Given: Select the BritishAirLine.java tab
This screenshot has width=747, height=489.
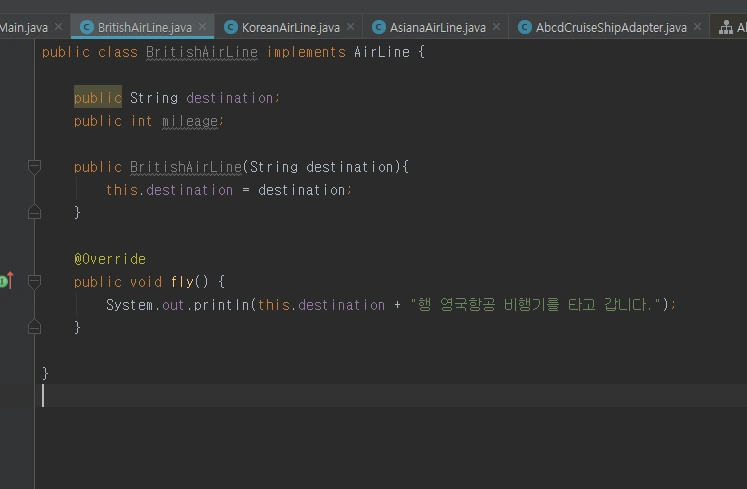Looking at the screenshot, I should 145,28.
